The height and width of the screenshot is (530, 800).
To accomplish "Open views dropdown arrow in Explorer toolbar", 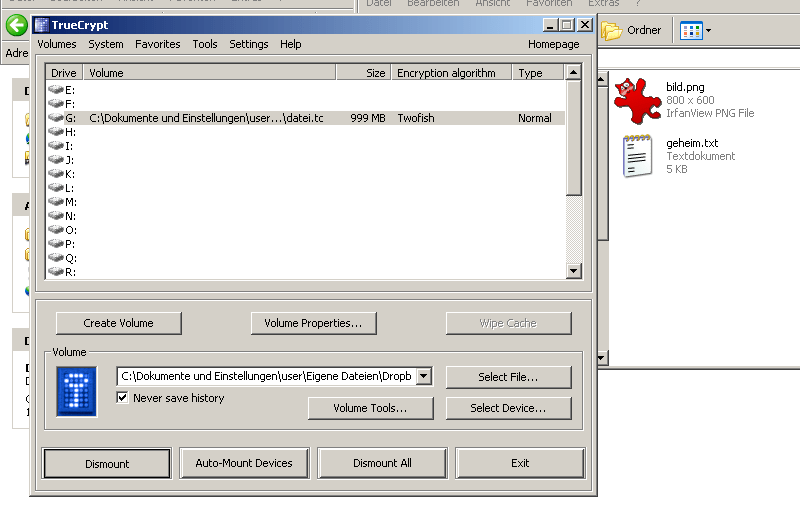I will 708,31.
